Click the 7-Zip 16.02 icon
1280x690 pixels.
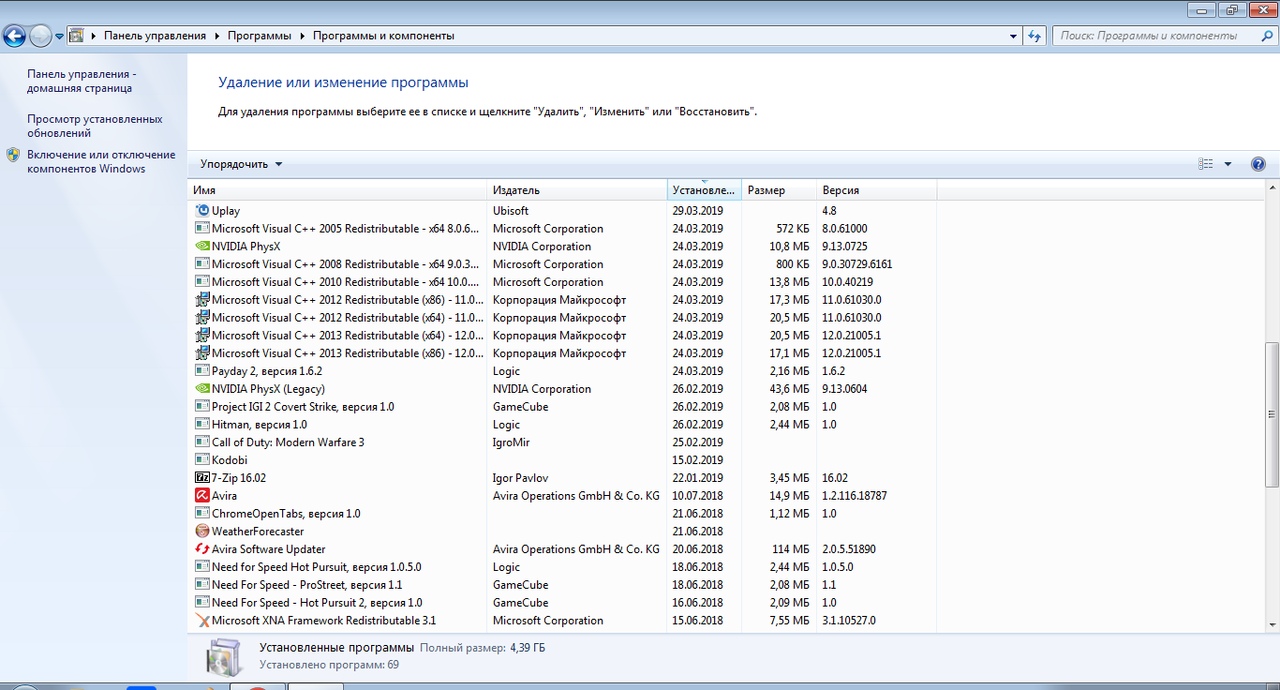(x=202, y=478)
